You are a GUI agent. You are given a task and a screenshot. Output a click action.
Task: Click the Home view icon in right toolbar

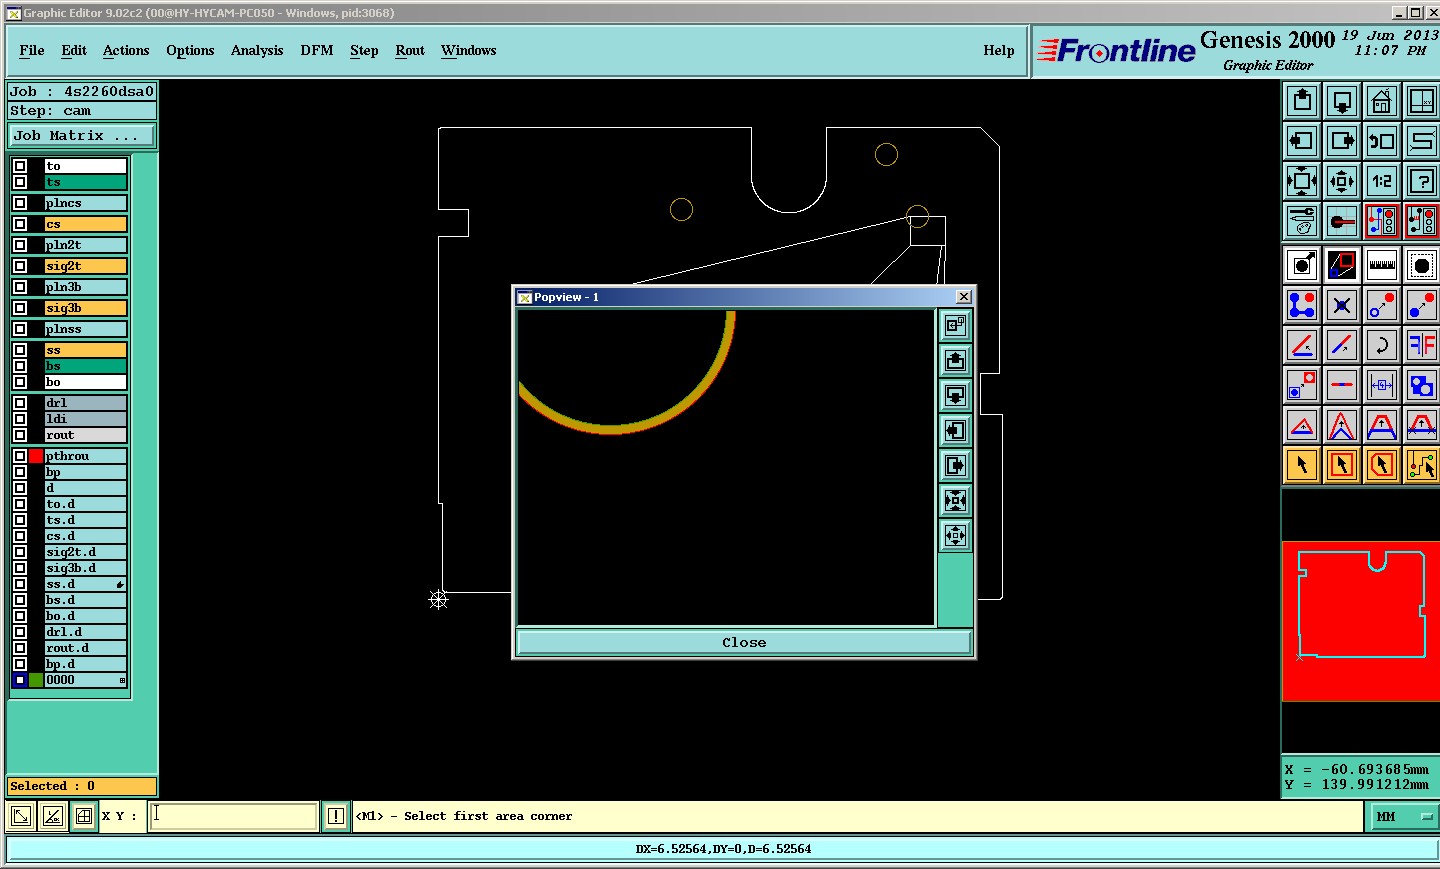click(x=1381, y=101)
